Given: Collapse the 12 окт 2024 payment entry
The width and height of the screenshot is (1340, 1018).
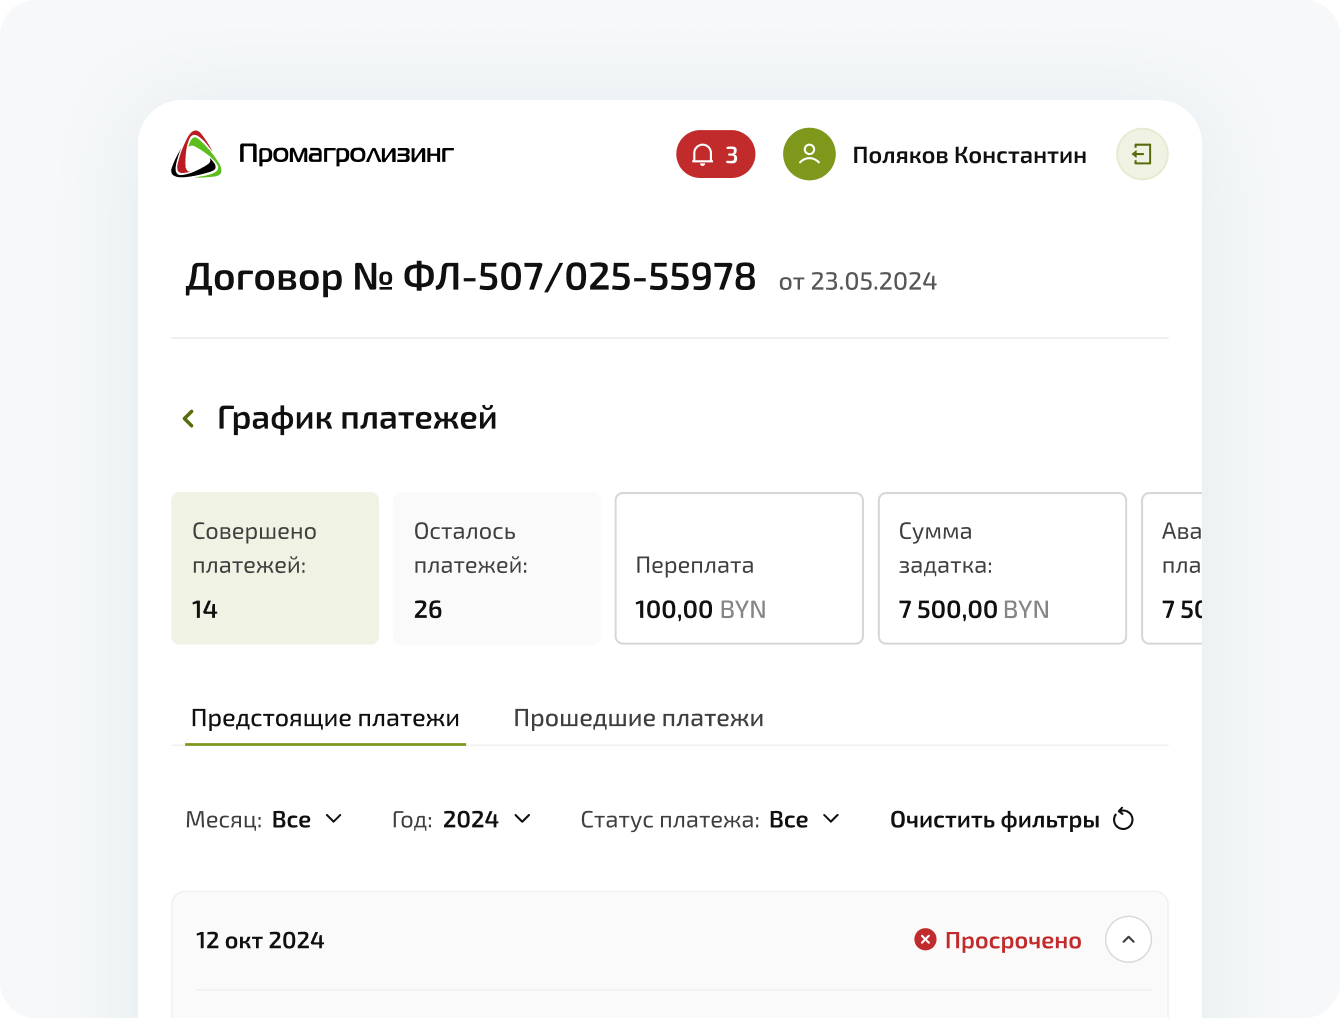Looking at the screenshot, I should click(x=1128, y=940).
